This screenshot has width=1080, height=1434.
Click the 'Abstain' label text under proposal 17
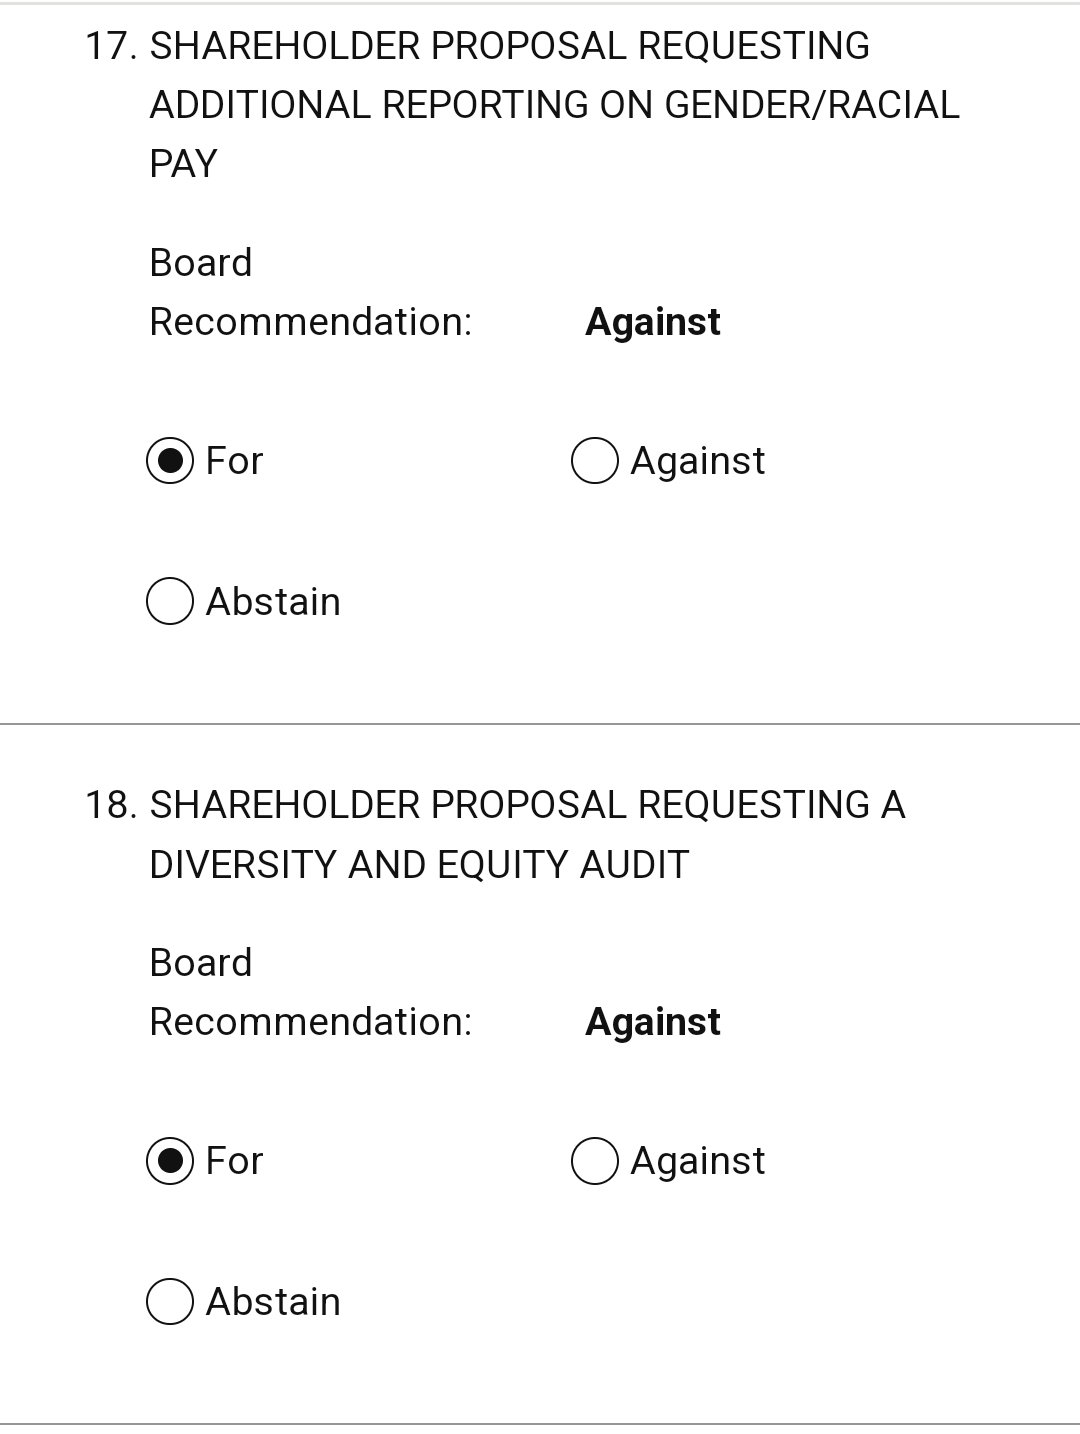point(273,602)
